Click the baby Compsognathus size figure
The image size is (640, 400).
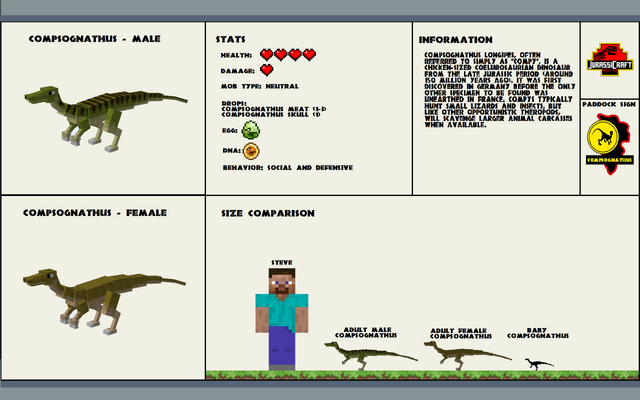tap(539, 364)
